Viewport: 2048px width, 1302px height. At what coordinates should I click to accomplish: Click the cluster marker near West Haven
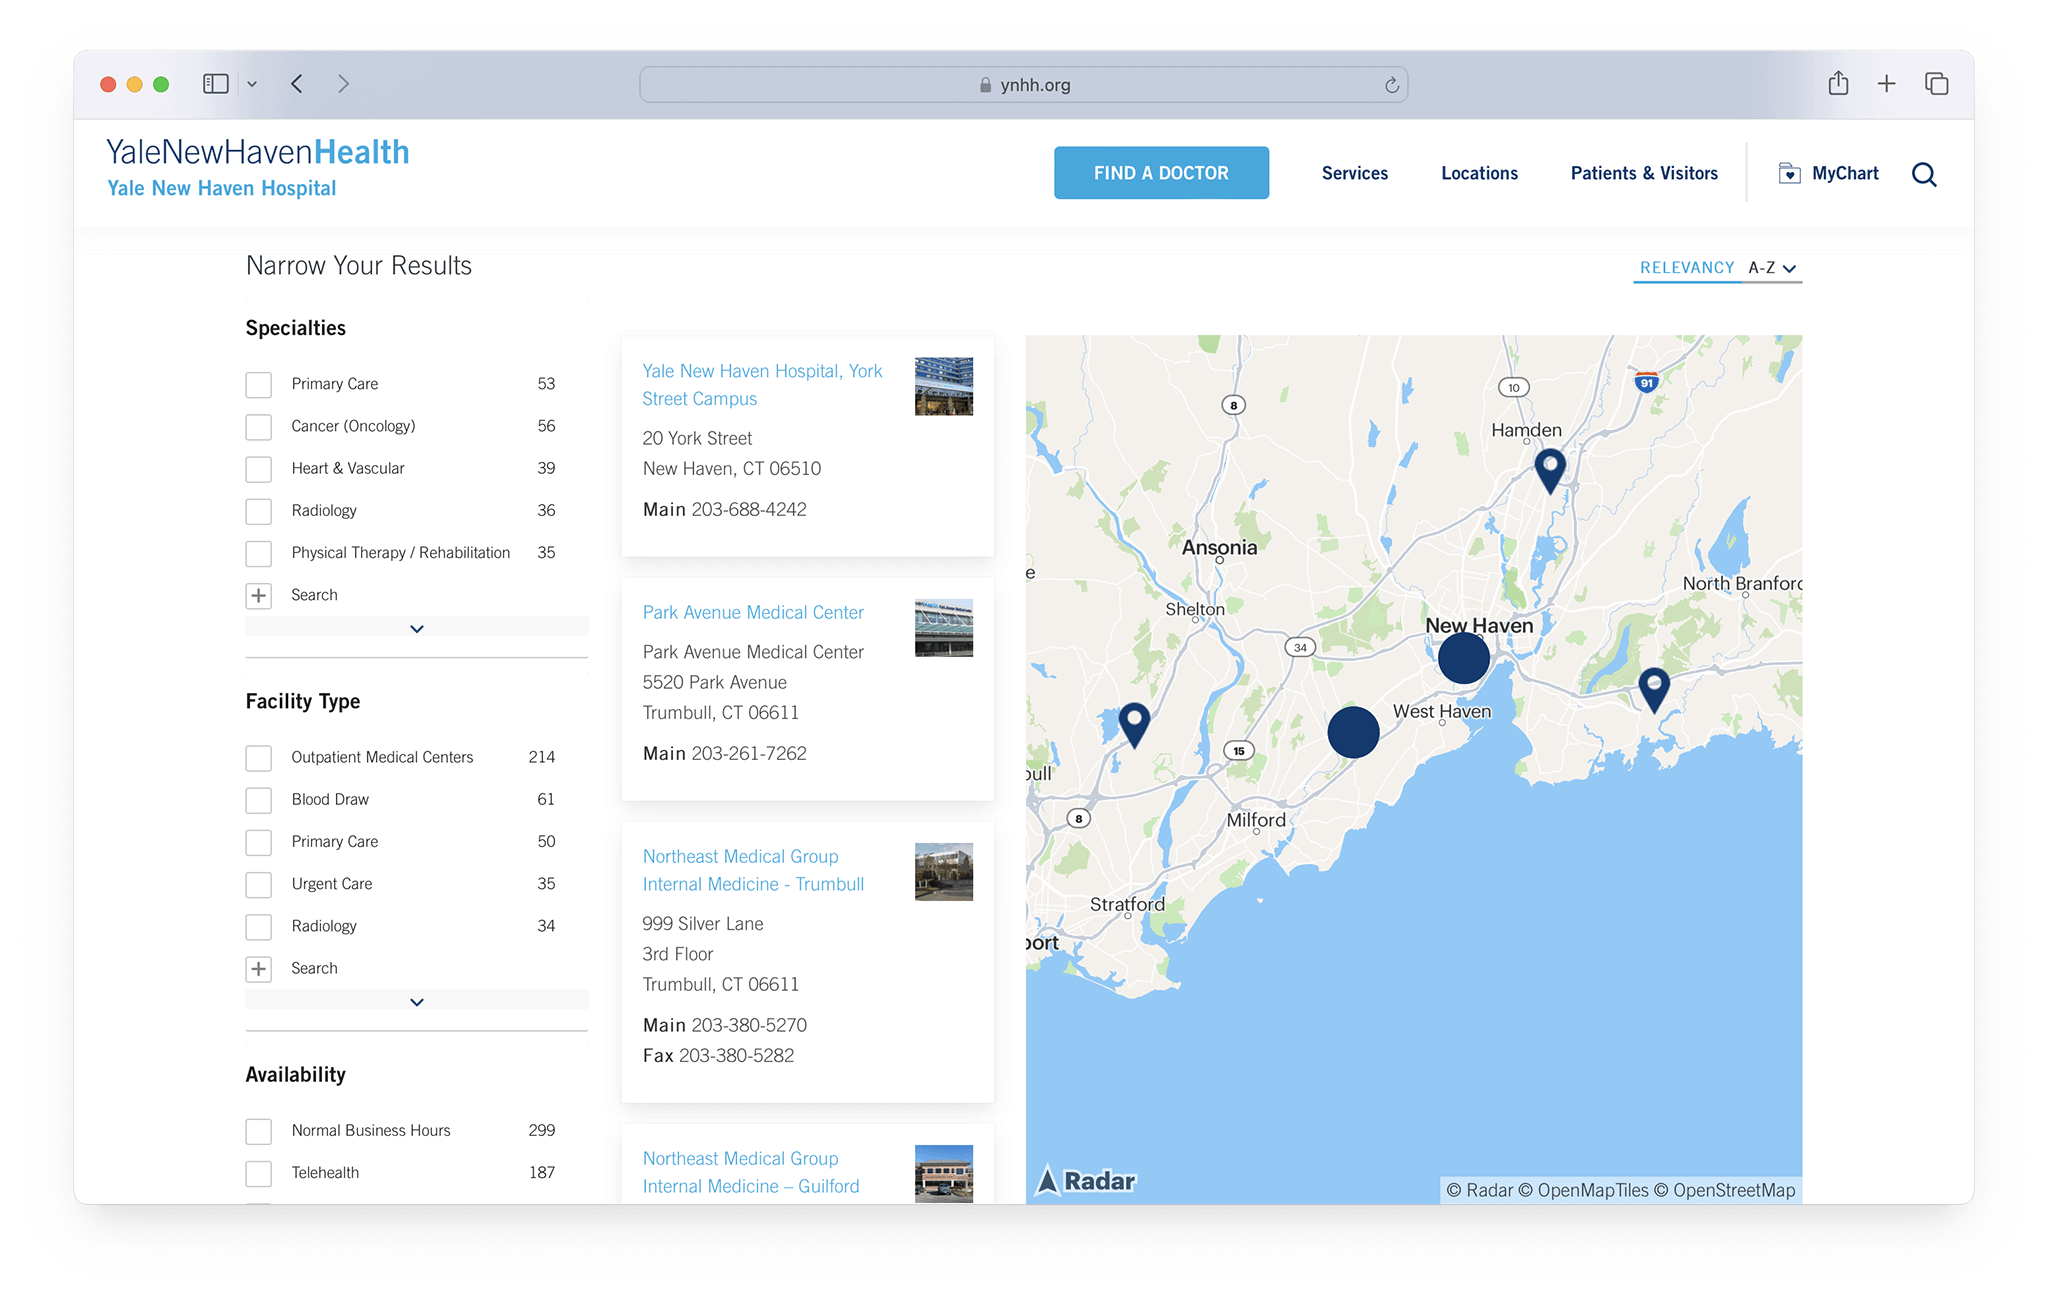point(1353,732)
